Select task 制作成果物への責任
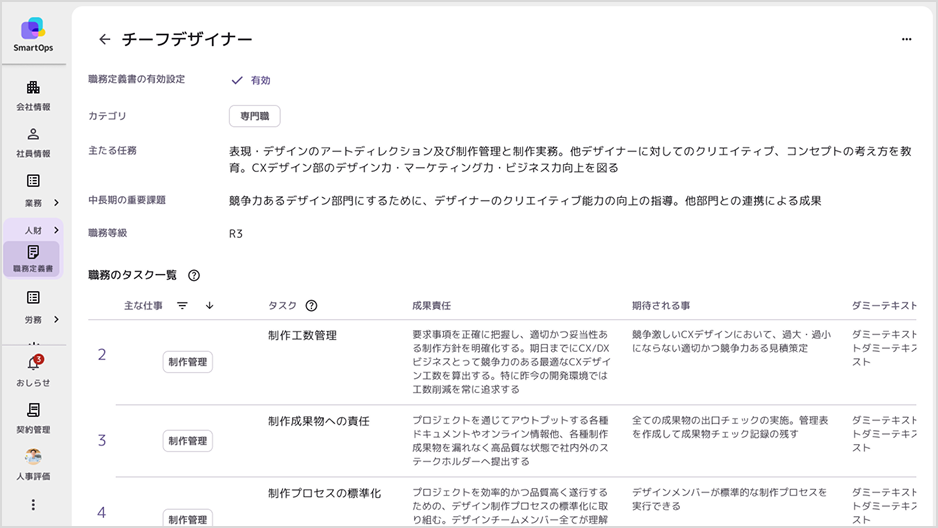Screen dimensions: 938x528 (x=319, y=422)
